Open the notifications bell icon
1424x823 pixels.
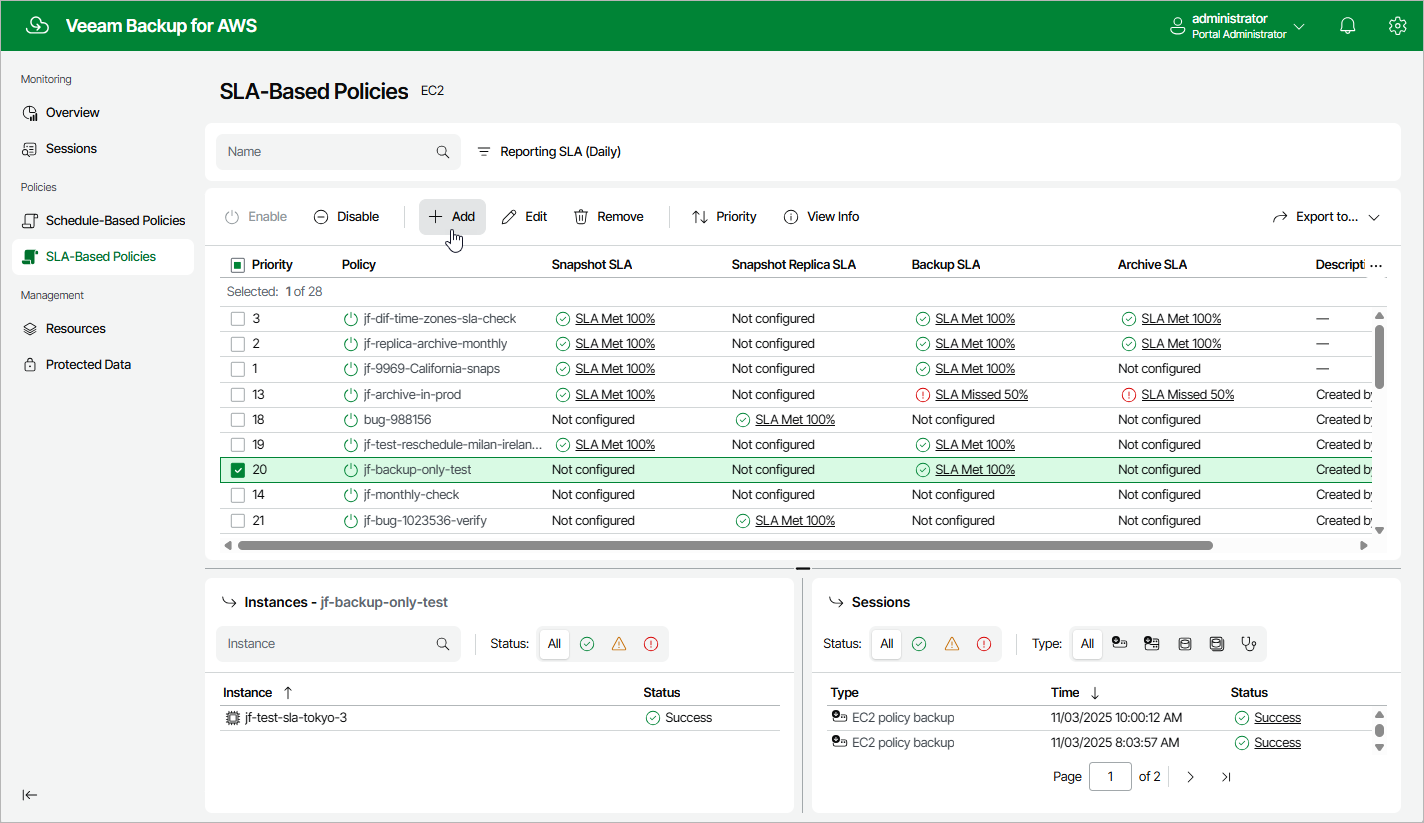(x=1347, y=26)
